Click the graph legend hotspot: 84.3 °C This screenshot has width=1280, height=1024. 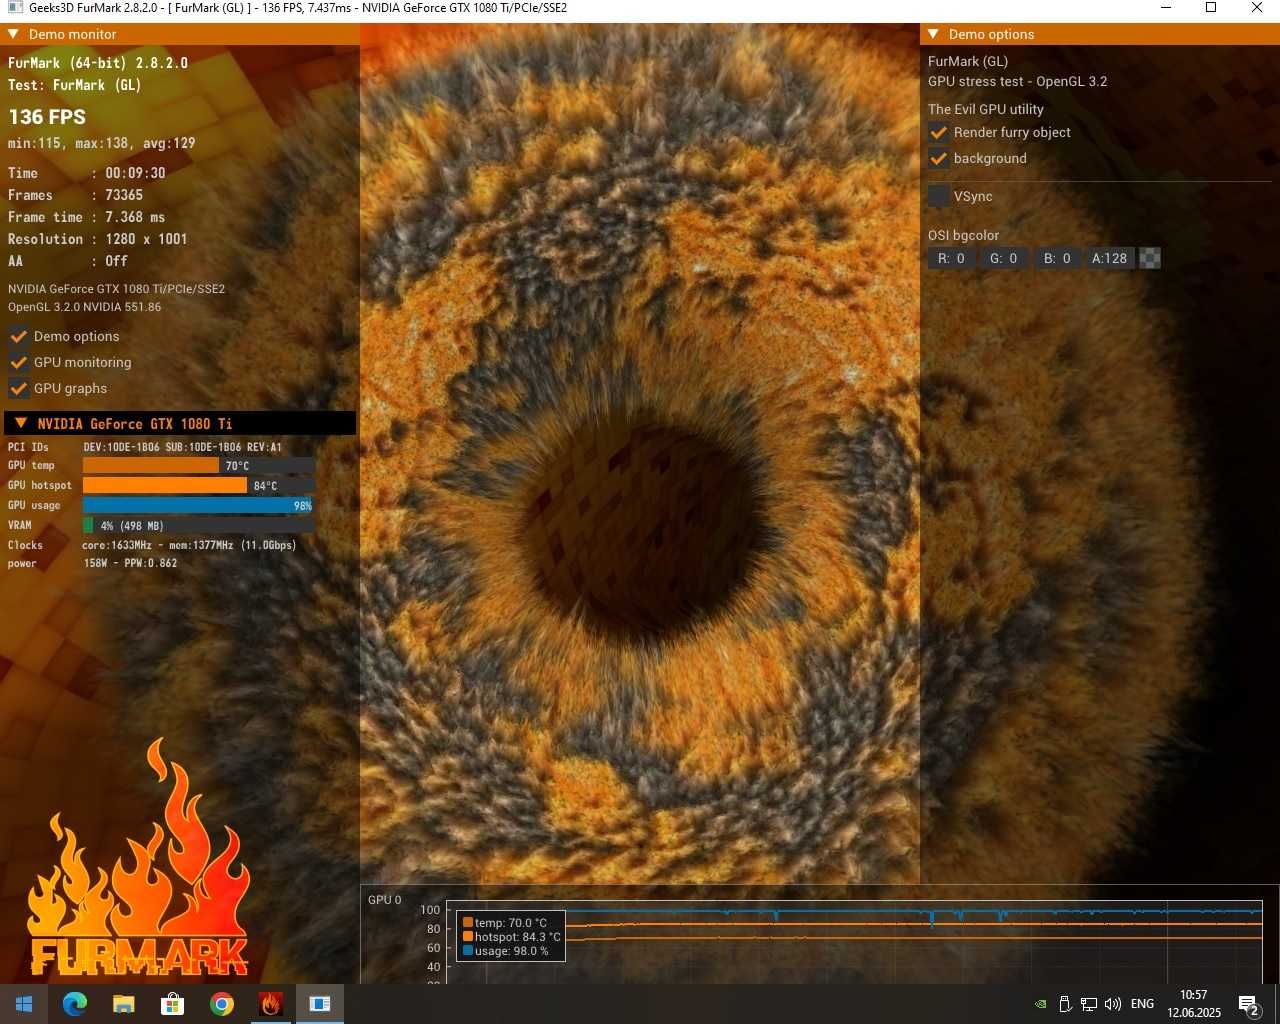pos(511,937)
